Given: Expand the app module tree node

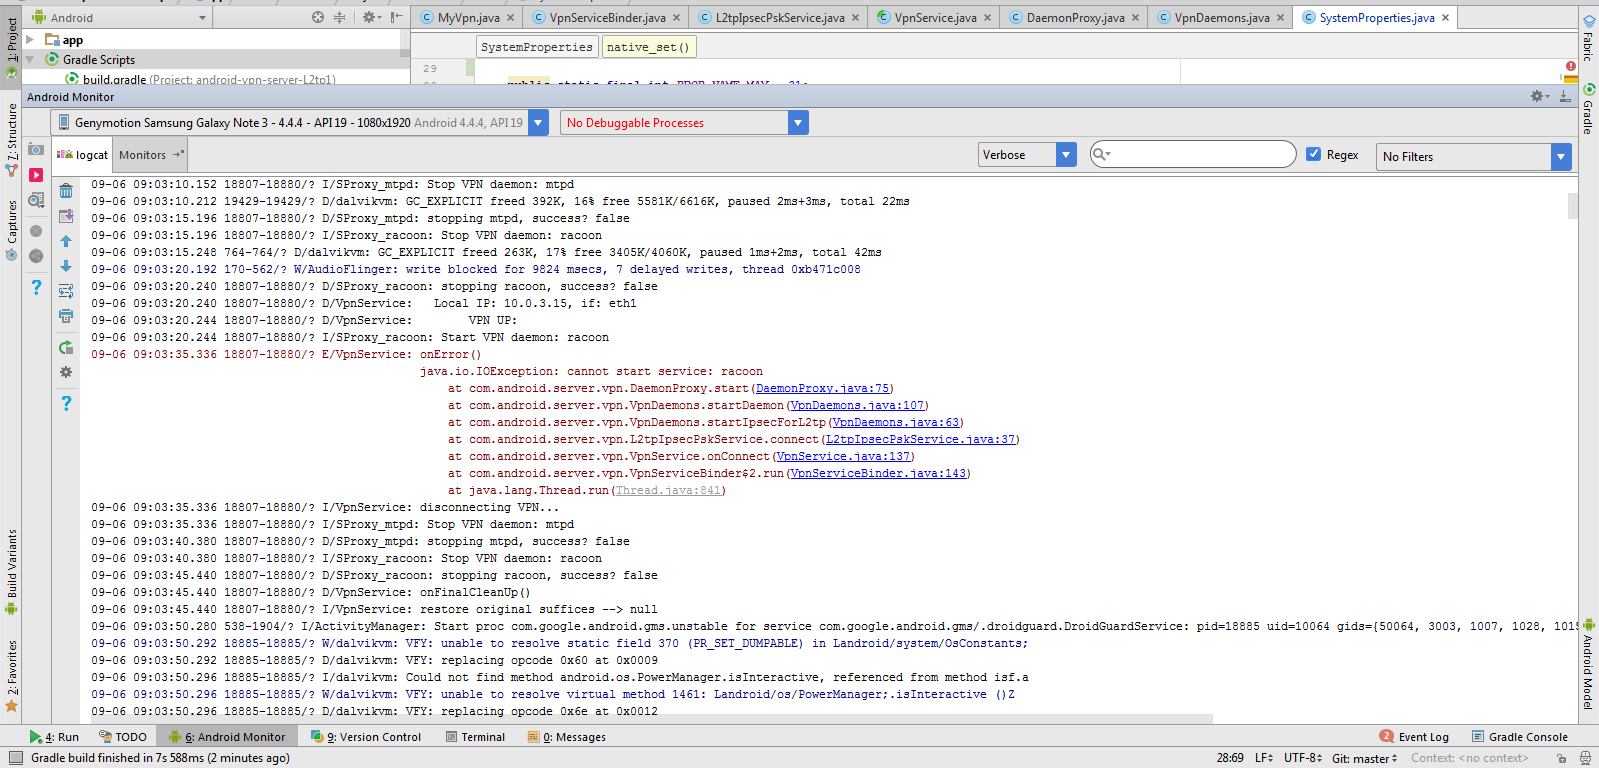Looking at the screenshot, I should (x=30, y=40).
